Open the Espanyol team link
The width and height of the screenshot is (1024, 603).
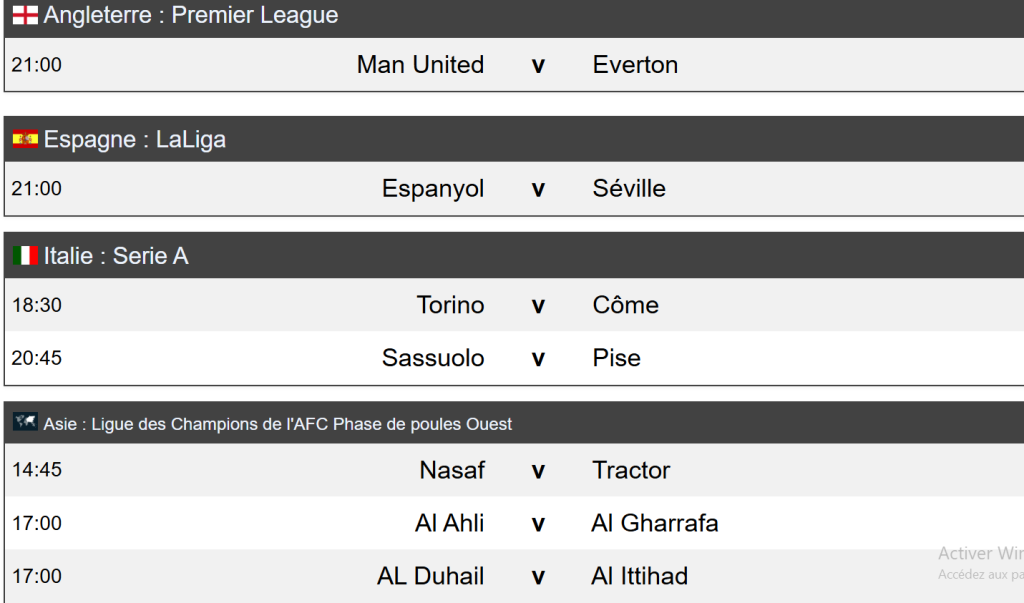click(433, 189)
